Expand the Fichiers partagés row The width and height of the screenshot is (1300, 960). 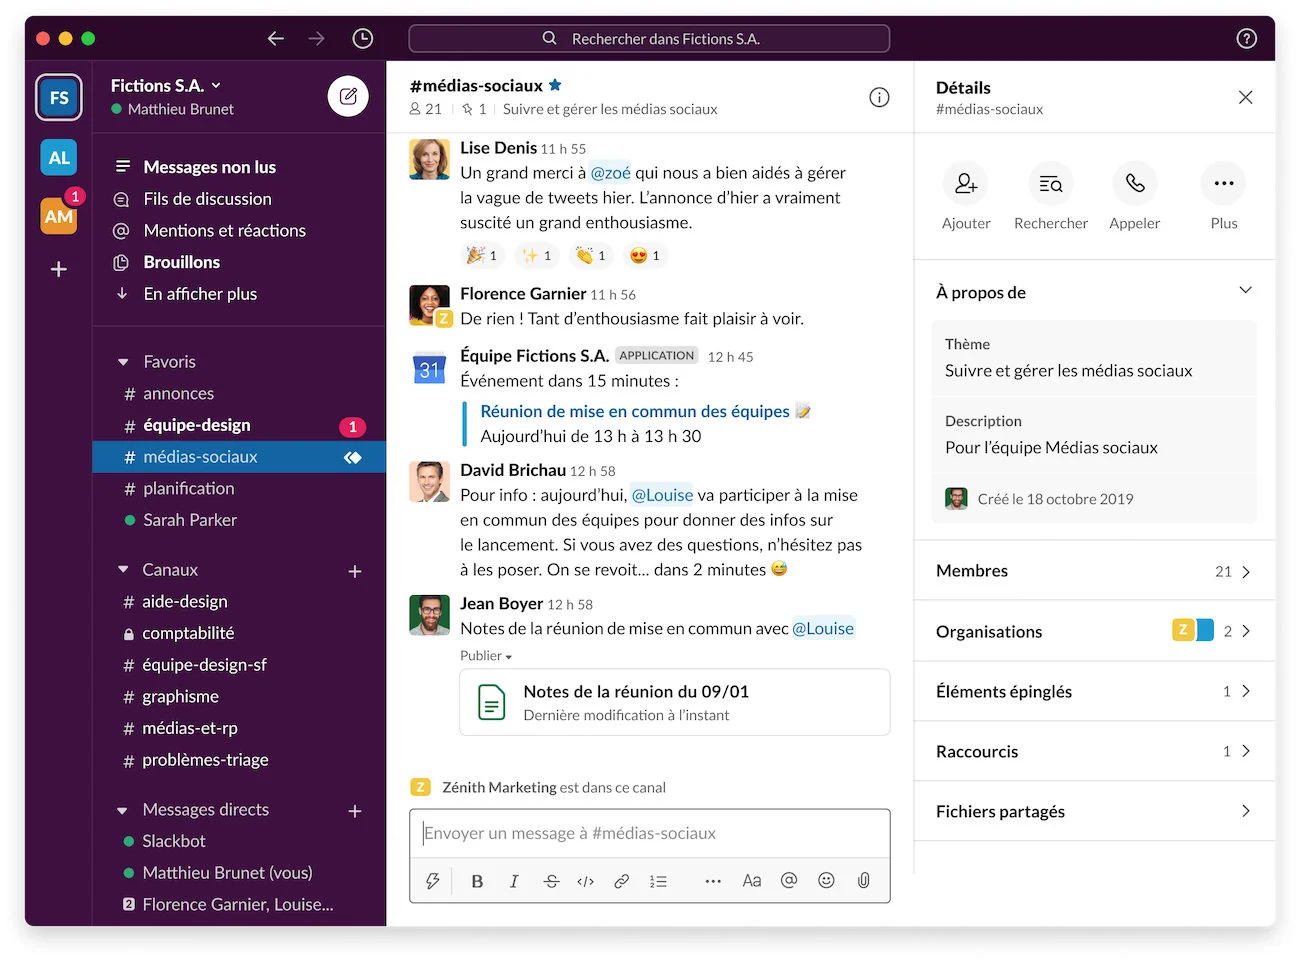tap(1095, 811)
